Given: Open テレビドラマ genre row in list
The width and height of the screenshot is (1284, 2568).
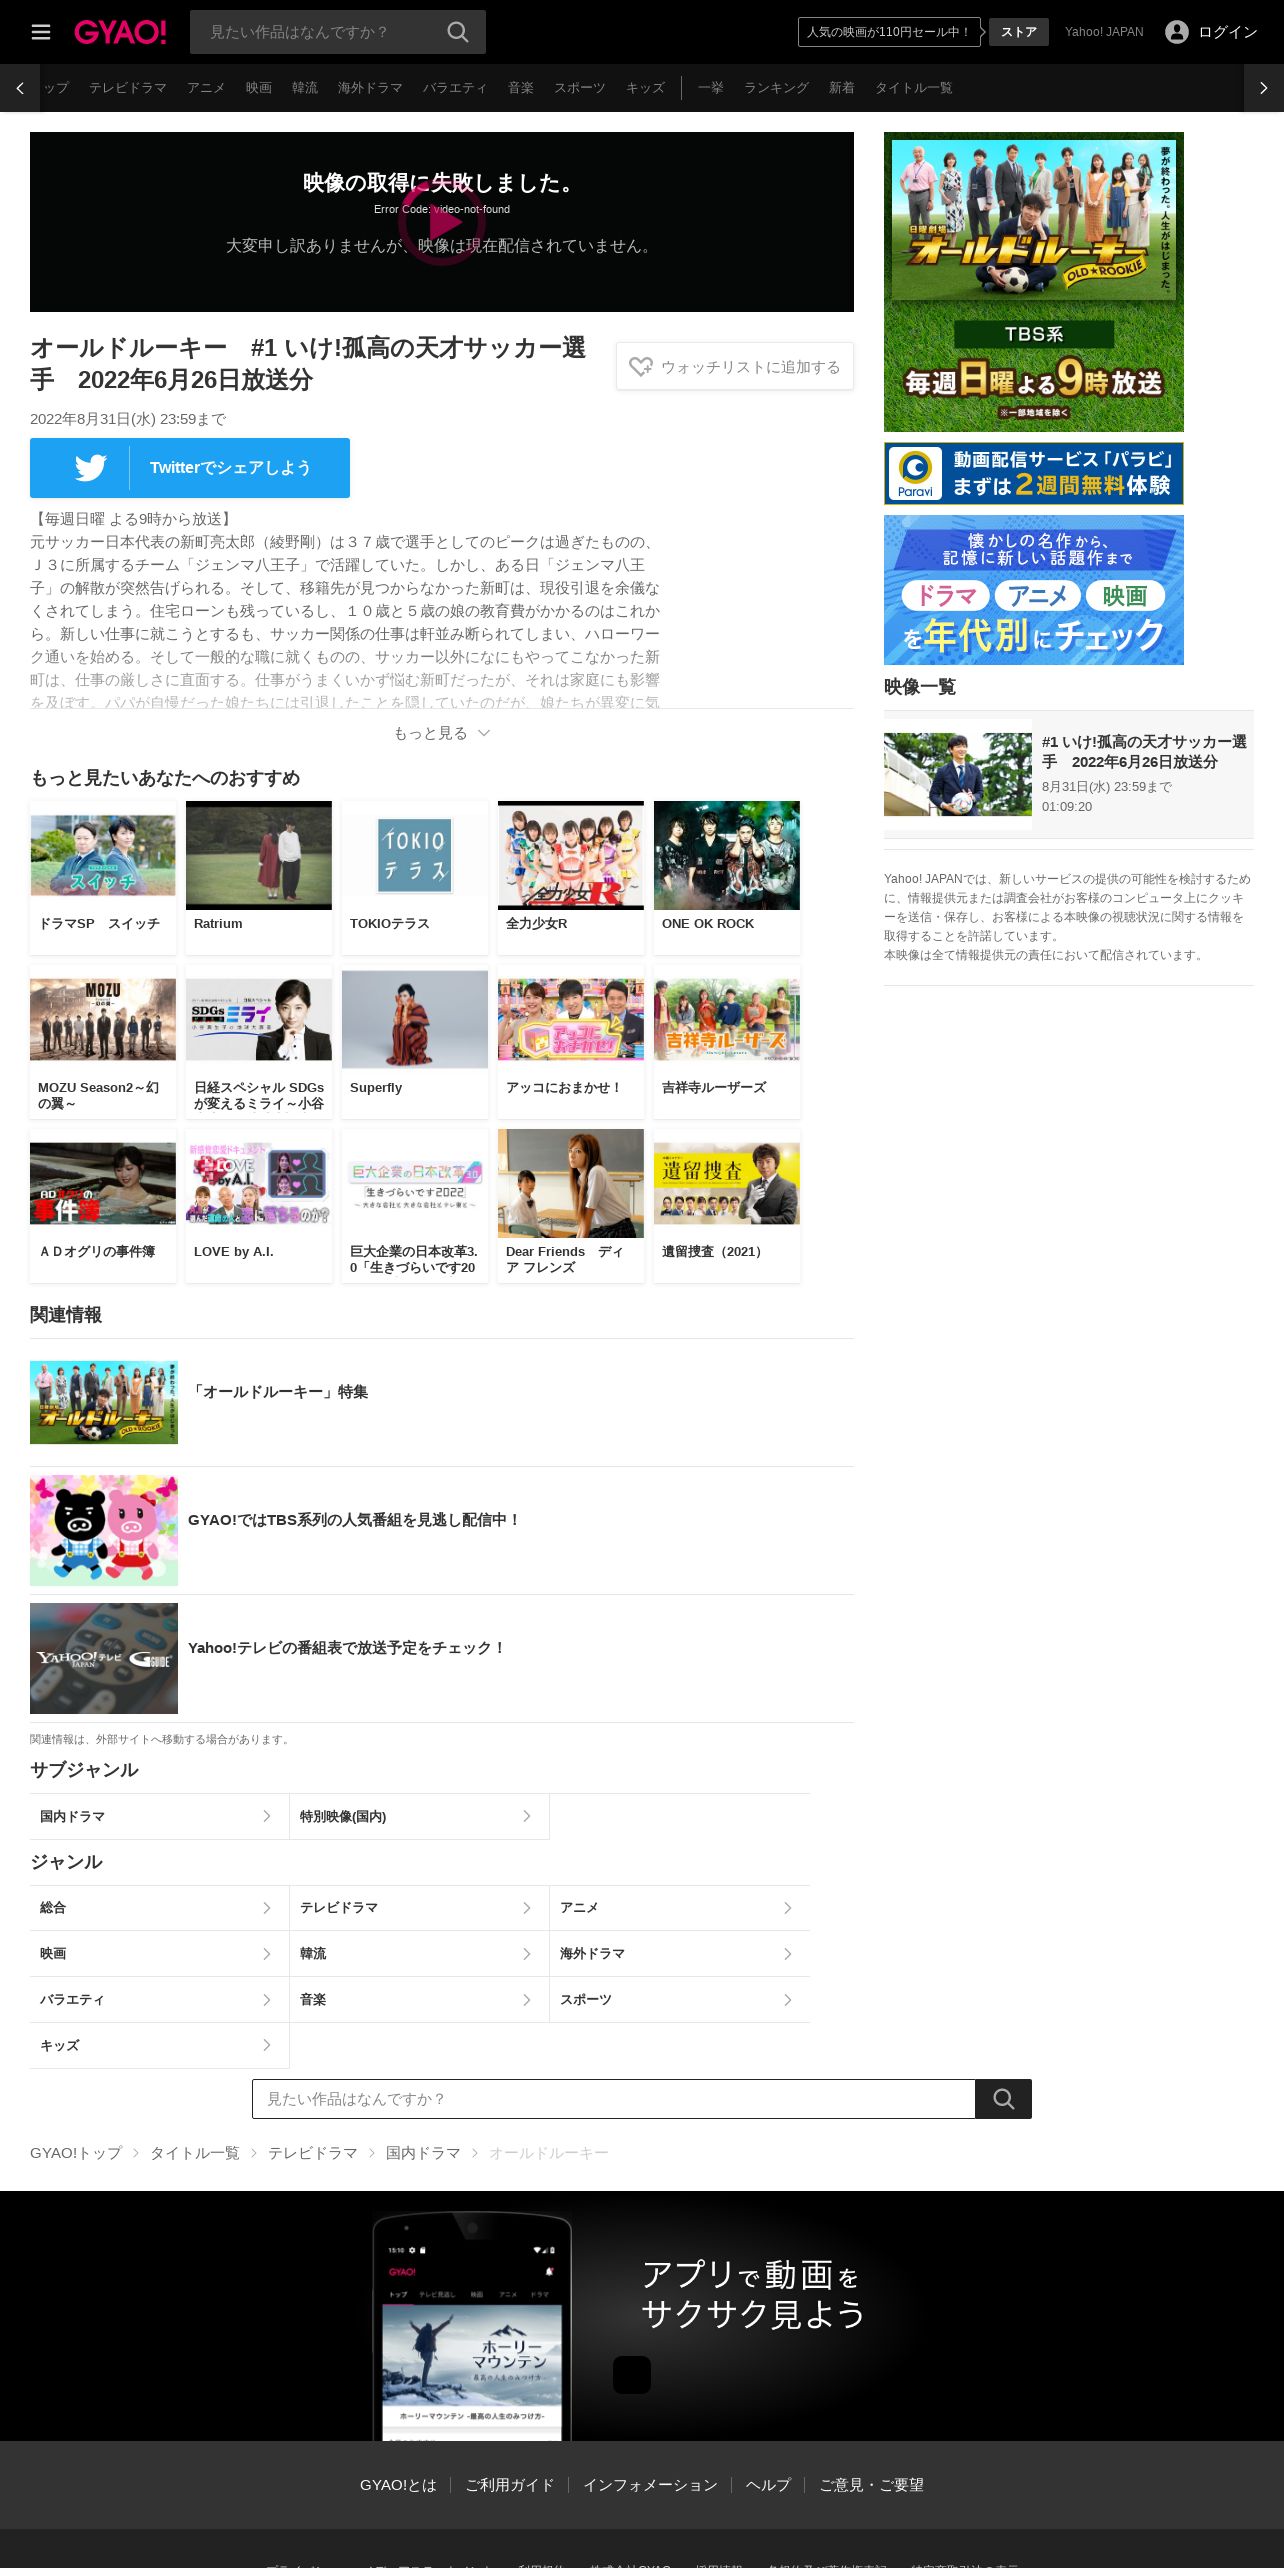Looking at the screenshot, I should (x=420, y=1908).
